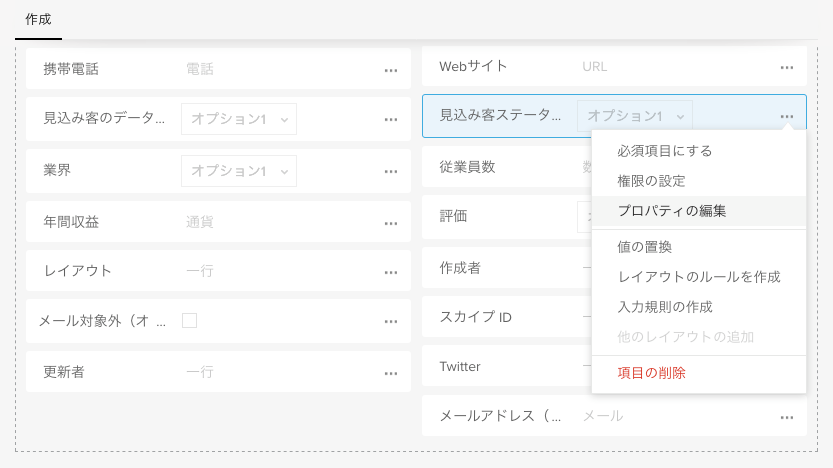Open more options for メールアドレス field
The image size is (833, 468).
[x=787, y=416]
